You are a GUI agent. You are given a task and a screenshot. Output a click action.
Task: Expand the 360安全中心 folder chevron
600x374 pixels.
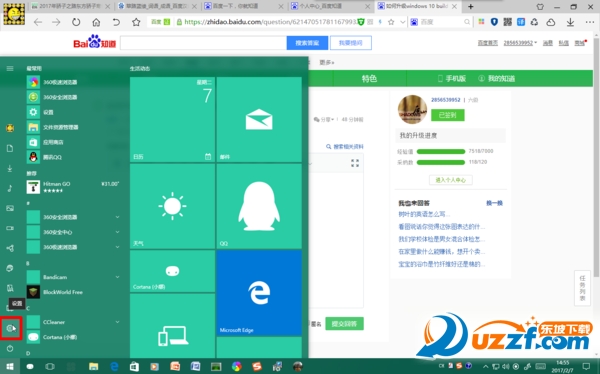pos(117,232)
